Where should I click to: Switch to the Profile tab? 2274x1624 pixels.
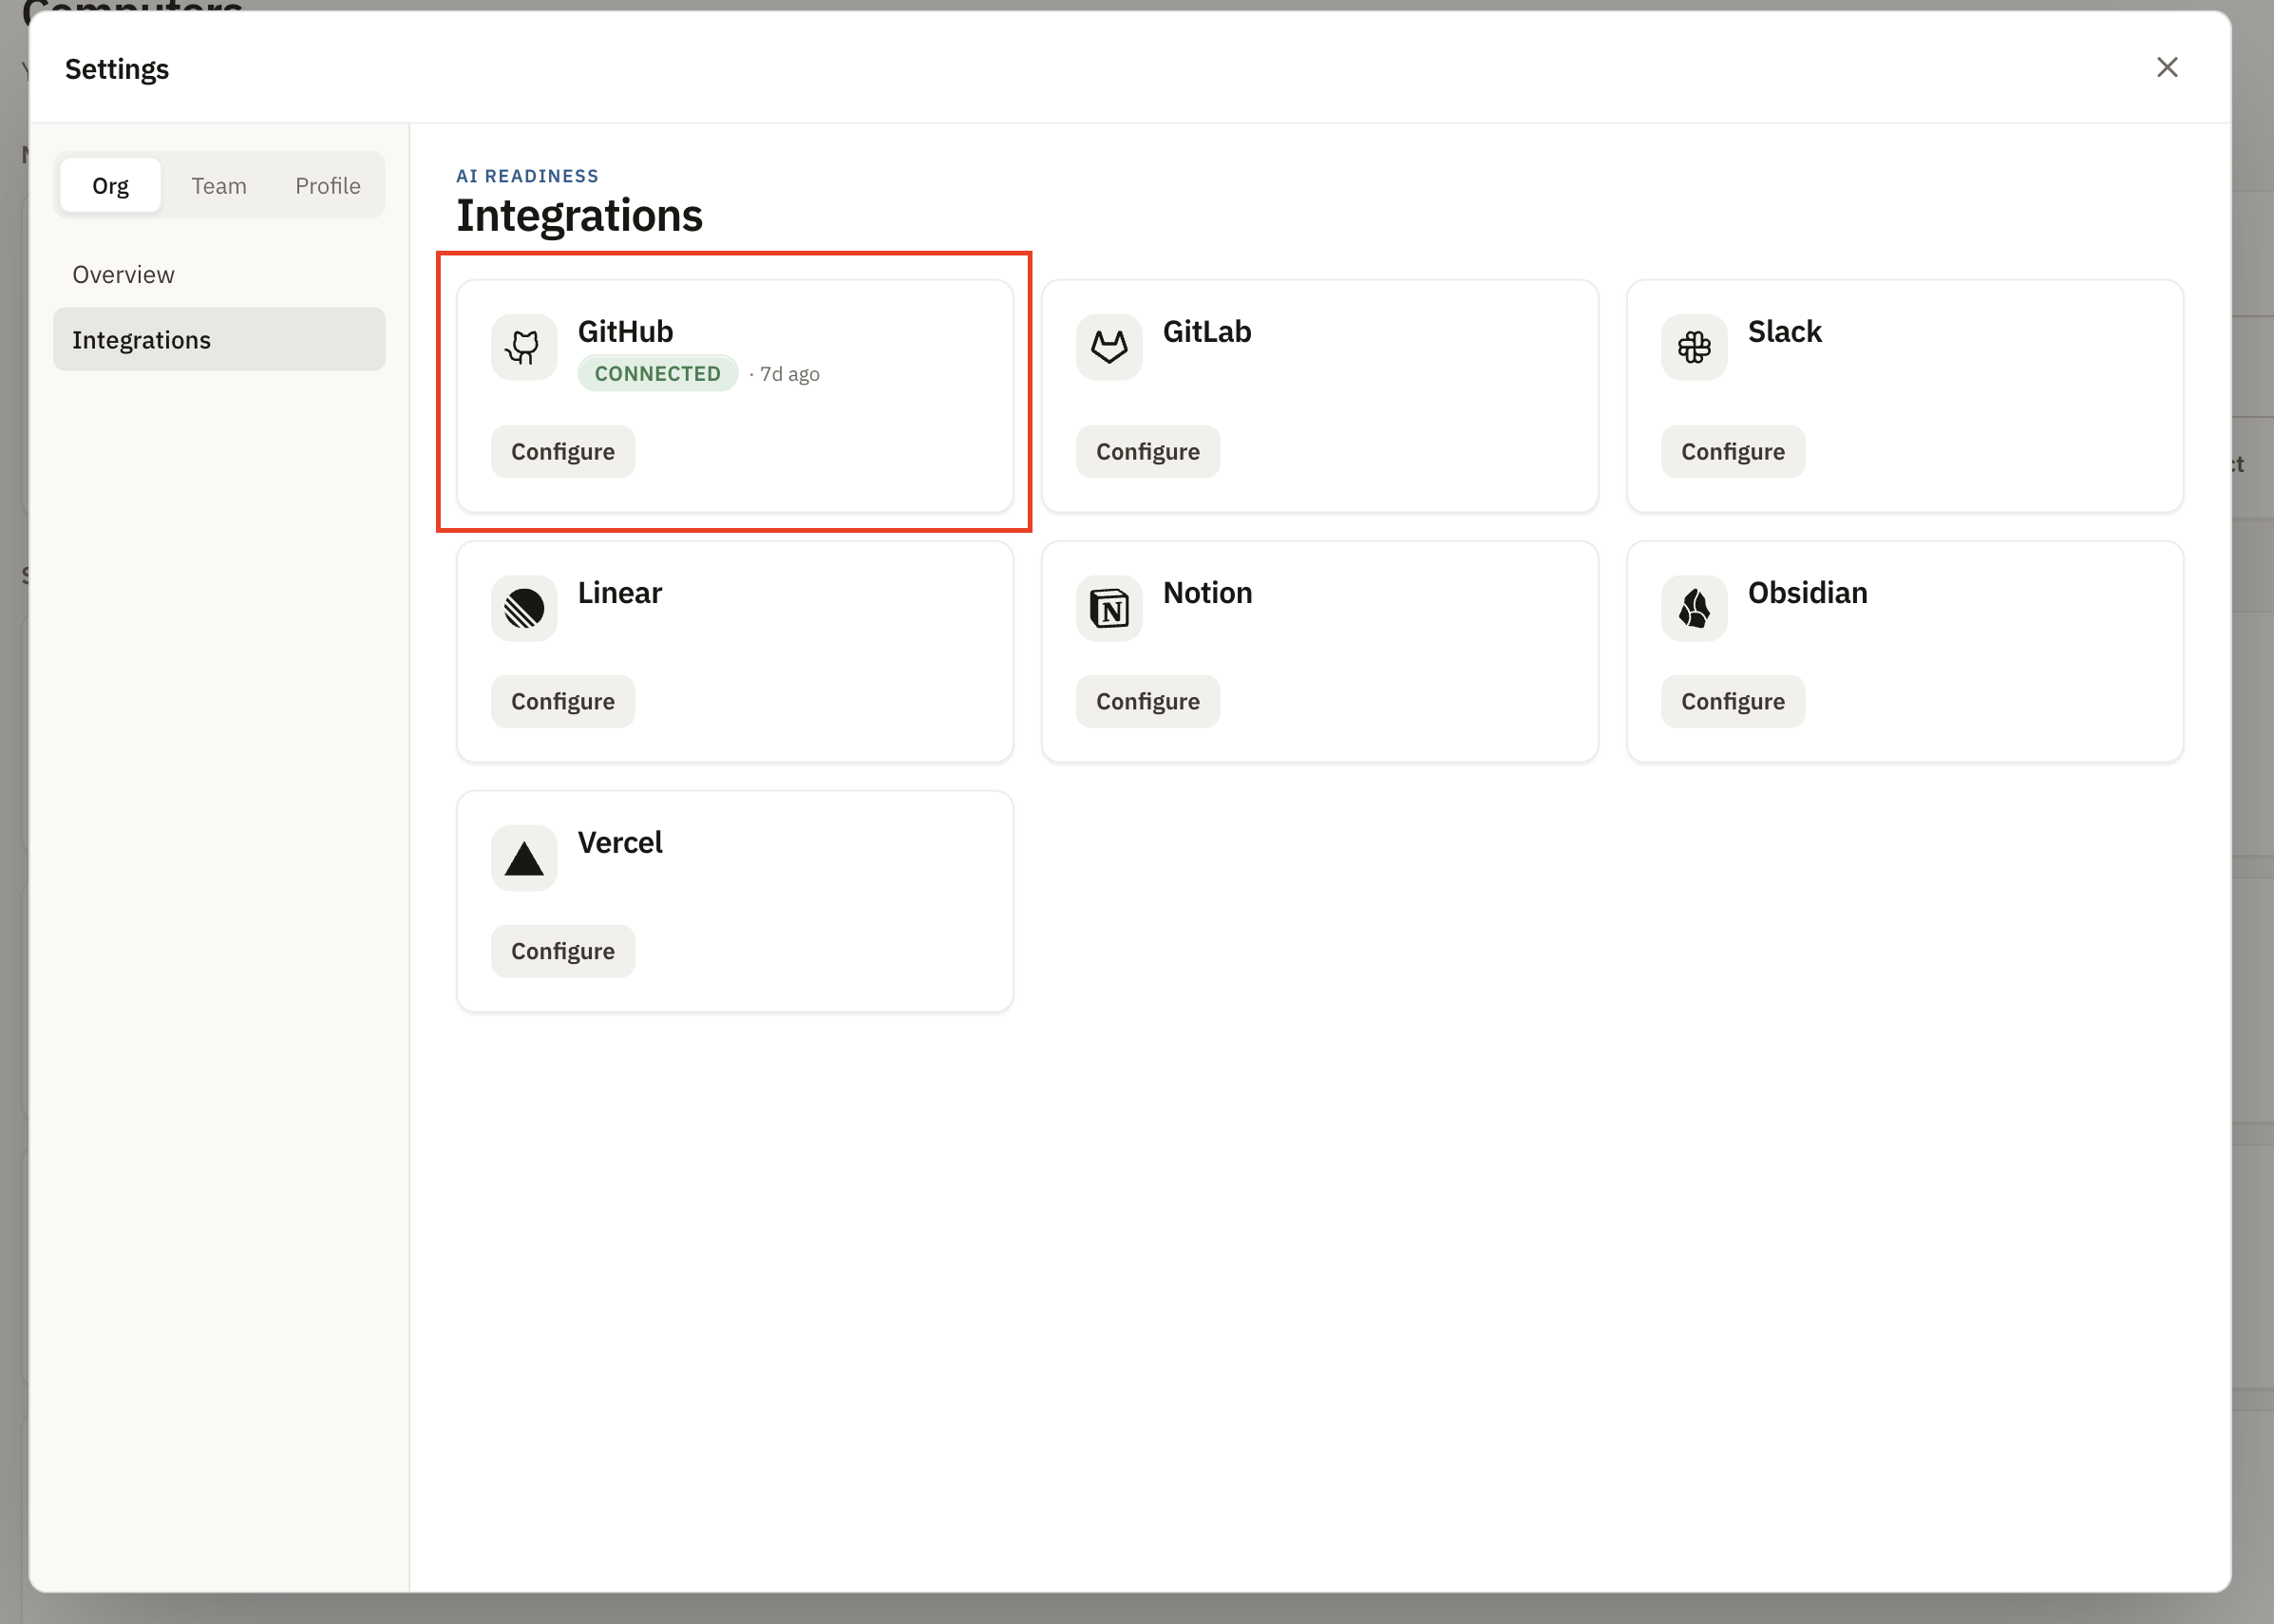[328, 185]
